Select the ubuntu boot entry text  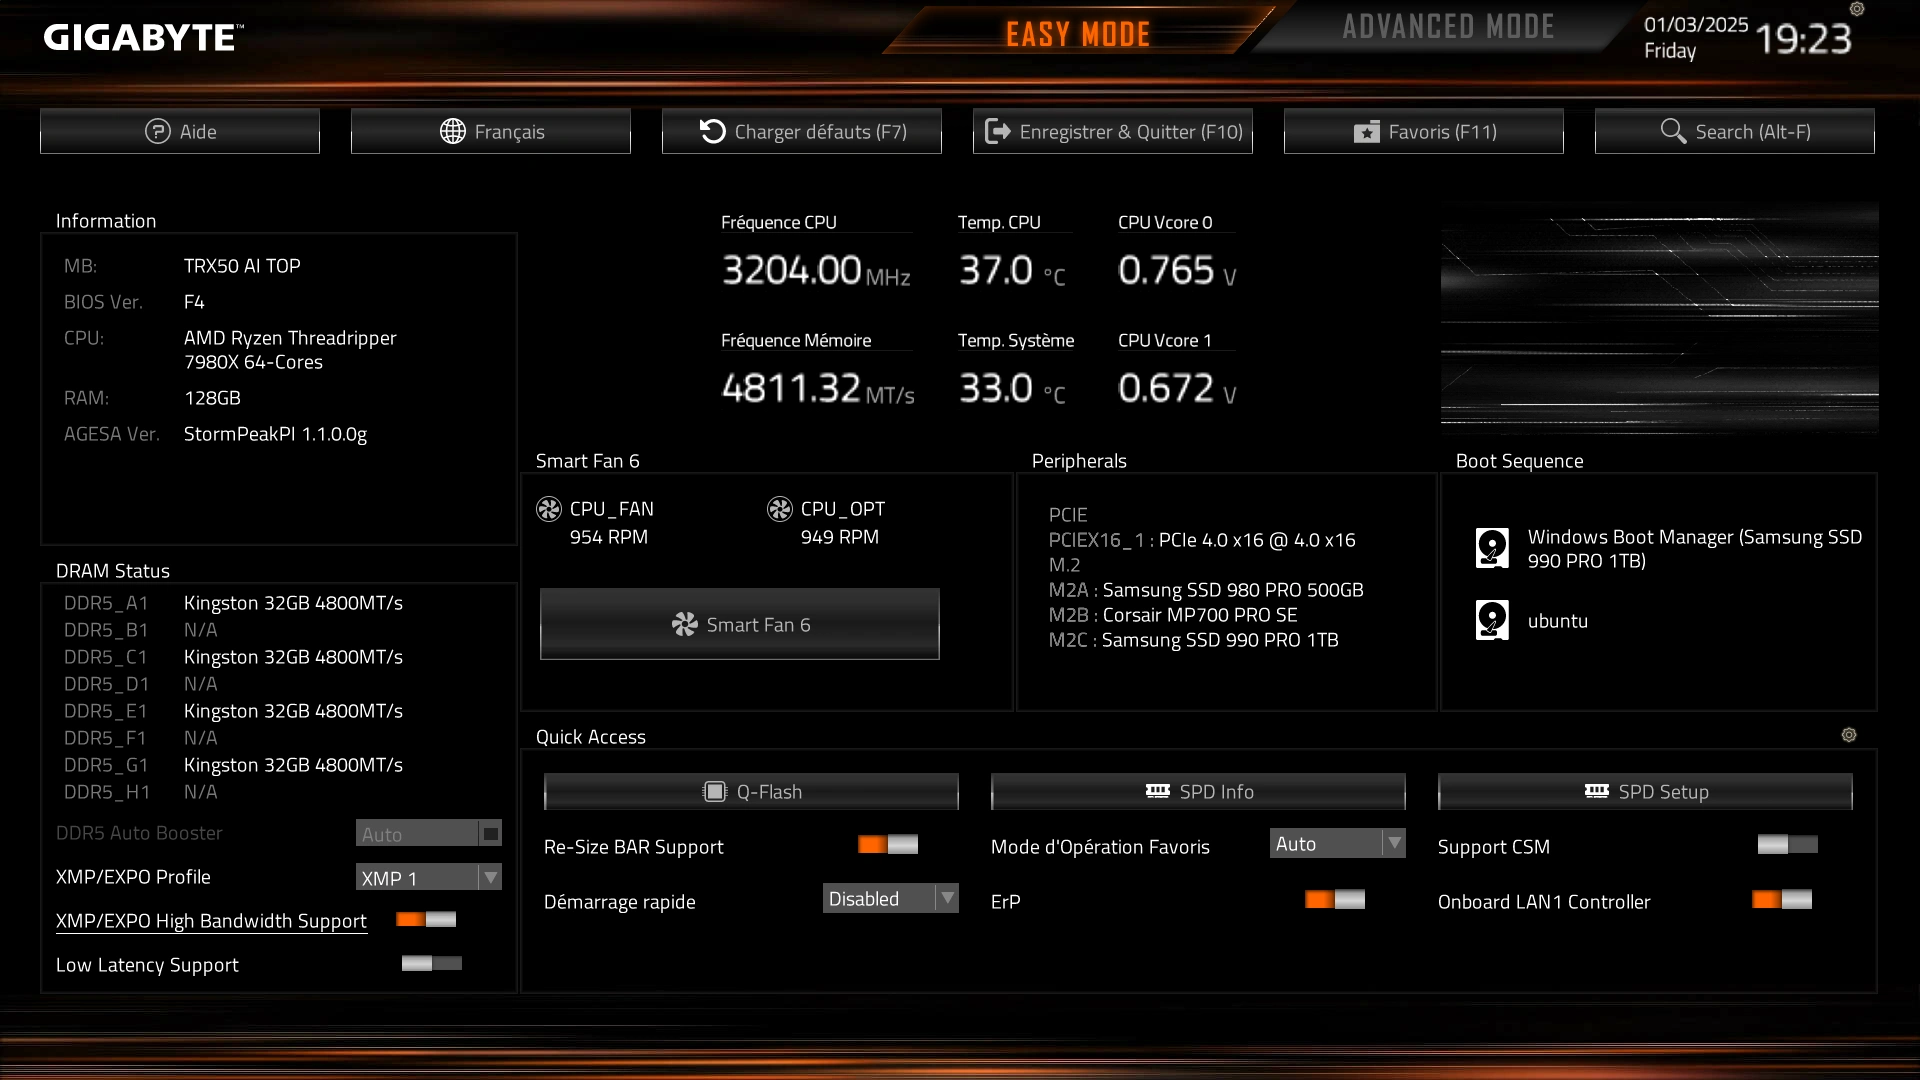click(x=1558, y=621)
